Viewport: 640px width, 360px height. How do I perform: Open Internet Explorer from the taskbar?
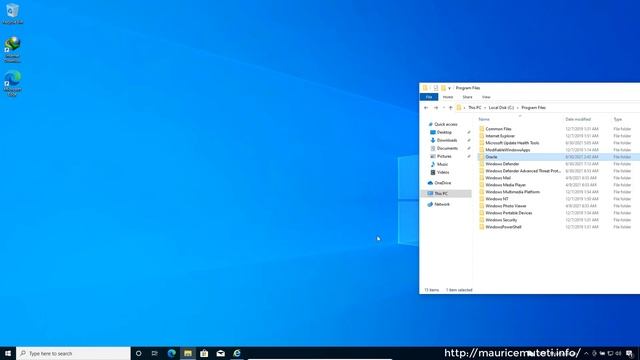click(x=237, y=353)
